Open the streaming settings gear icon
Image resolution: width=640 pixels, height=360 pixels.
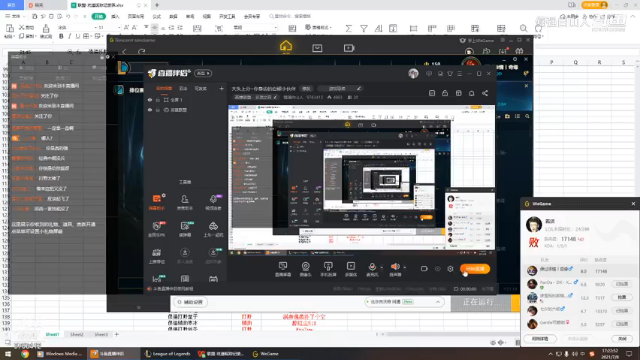pos(450,269)
